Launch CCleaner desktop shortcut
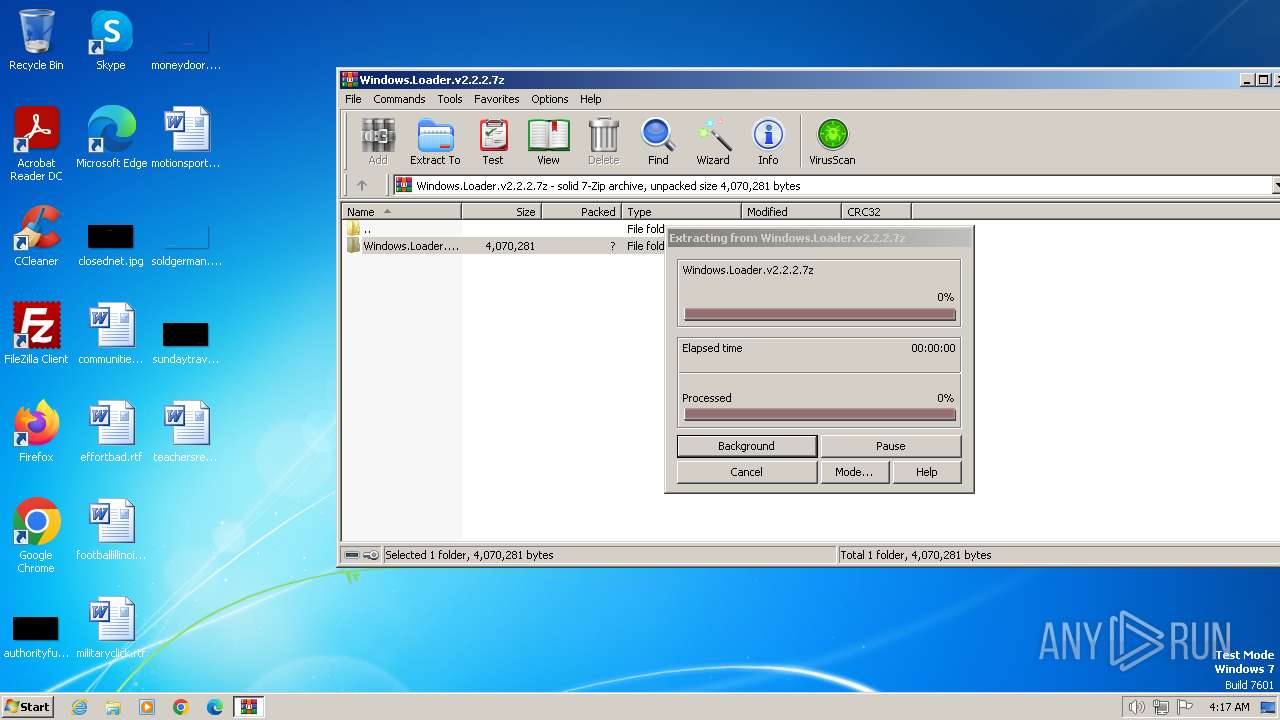The width and height of the screenshot is (1280, 720). pos(36,236)
